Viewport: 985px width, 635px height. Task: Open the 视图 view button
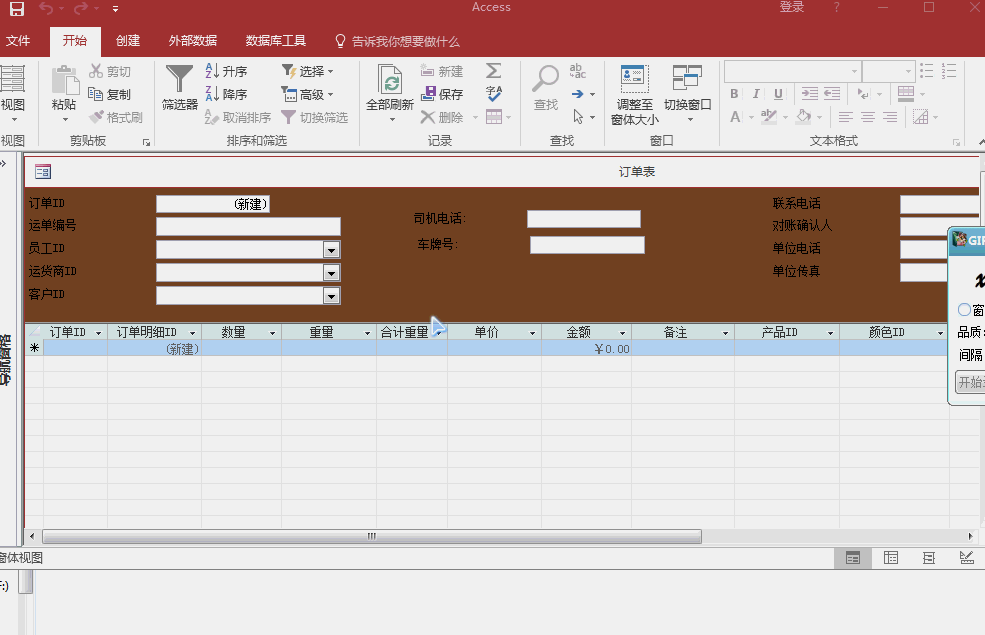pos(12,94)
